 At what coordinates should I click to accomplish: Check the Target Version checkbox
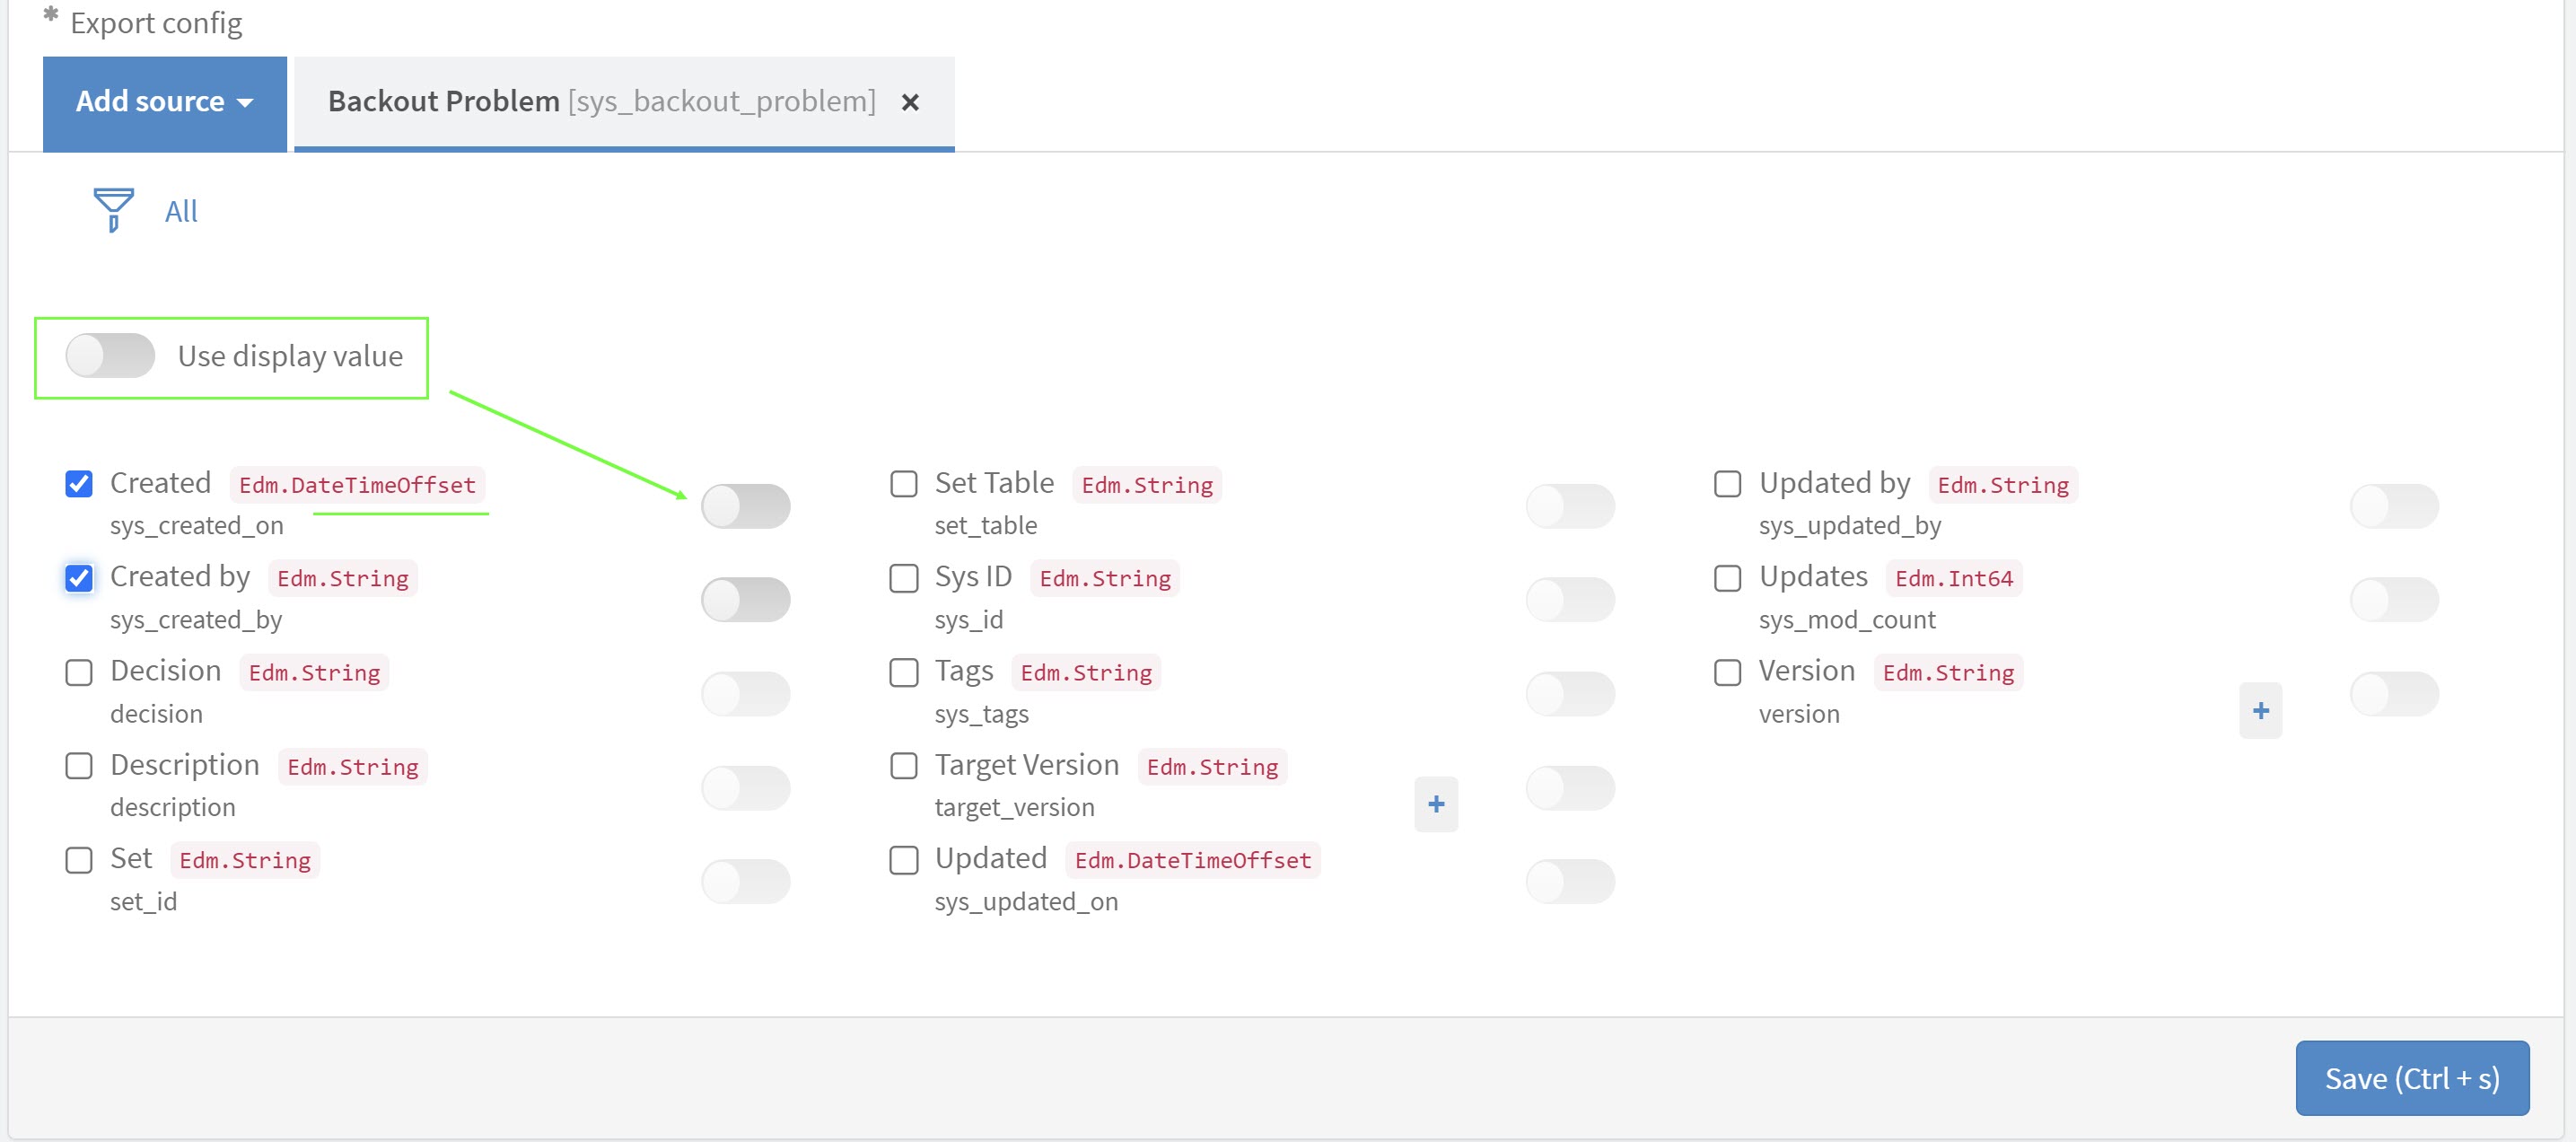click(903, 766)
